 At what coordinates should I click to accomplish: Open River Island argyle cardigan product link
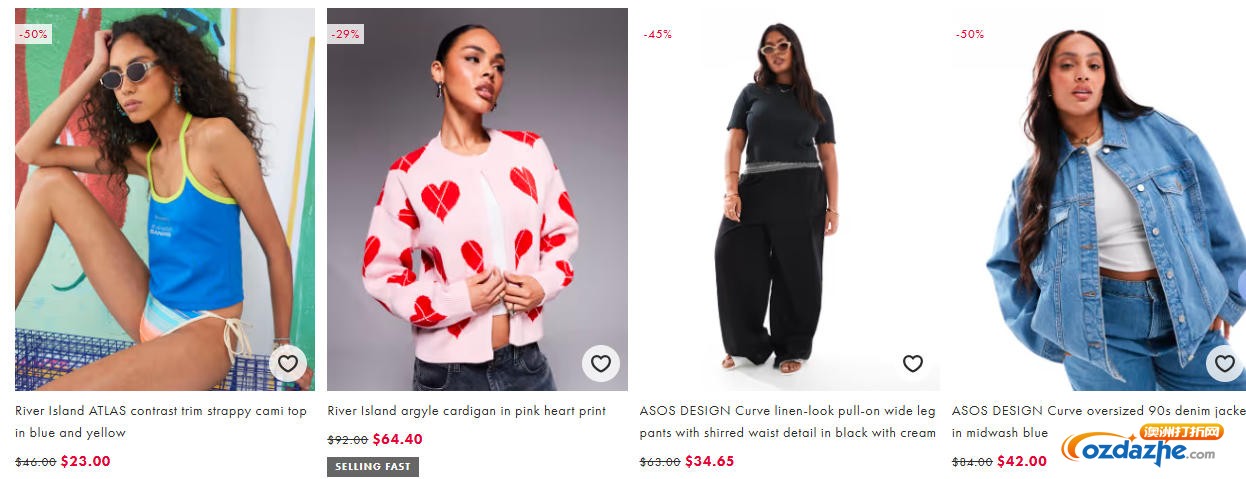pyautogui.click(x=466, y=411)
